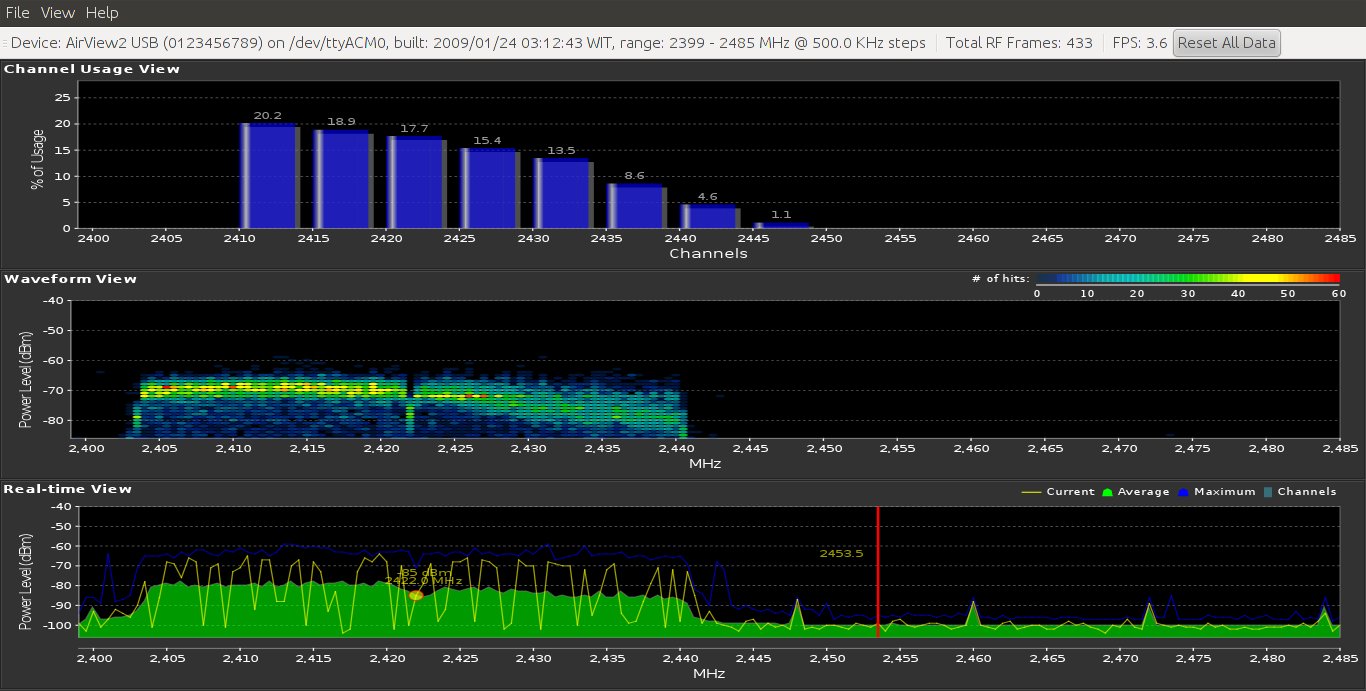This screenshot has width=1366, height=691.
Task: Click the 20.2% channel usage bar
Action: pos(269,176)
